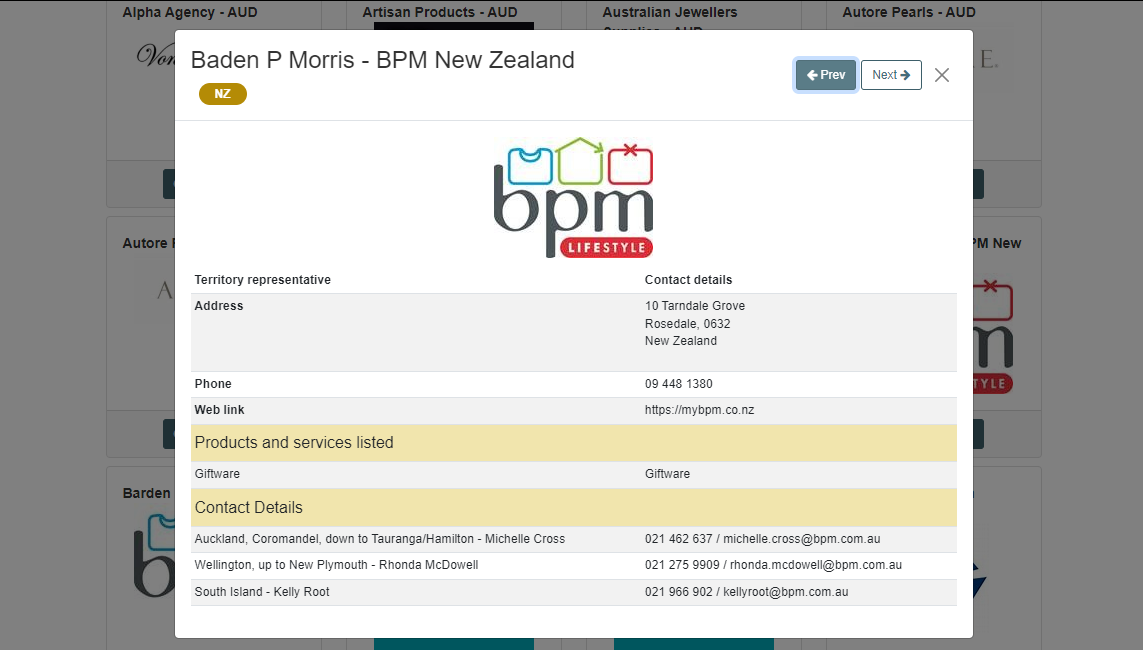Open the https://mybpm.co.nz web link
The height and width of the screenshot is (650, 1143).
699,410
